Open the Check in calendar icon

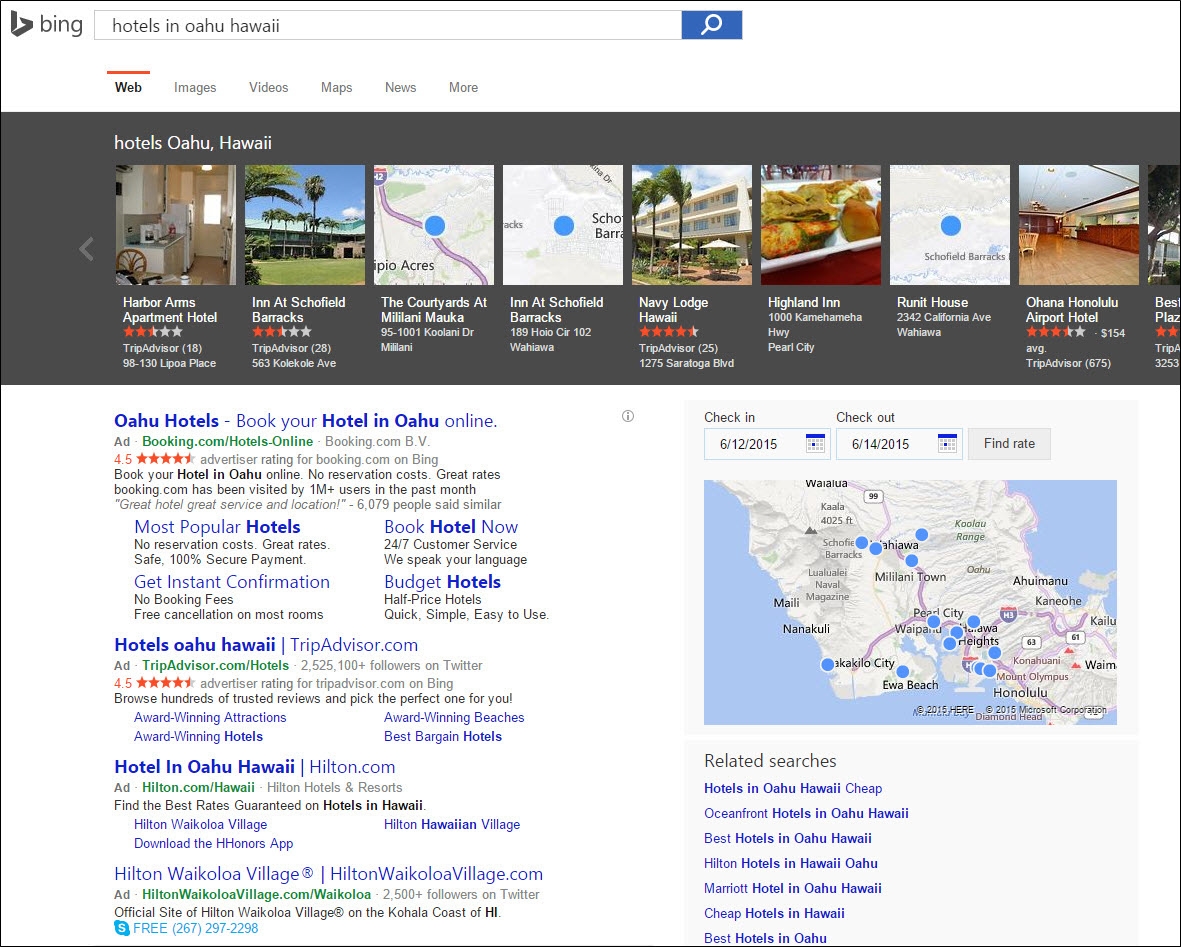(x=815, y=443)
